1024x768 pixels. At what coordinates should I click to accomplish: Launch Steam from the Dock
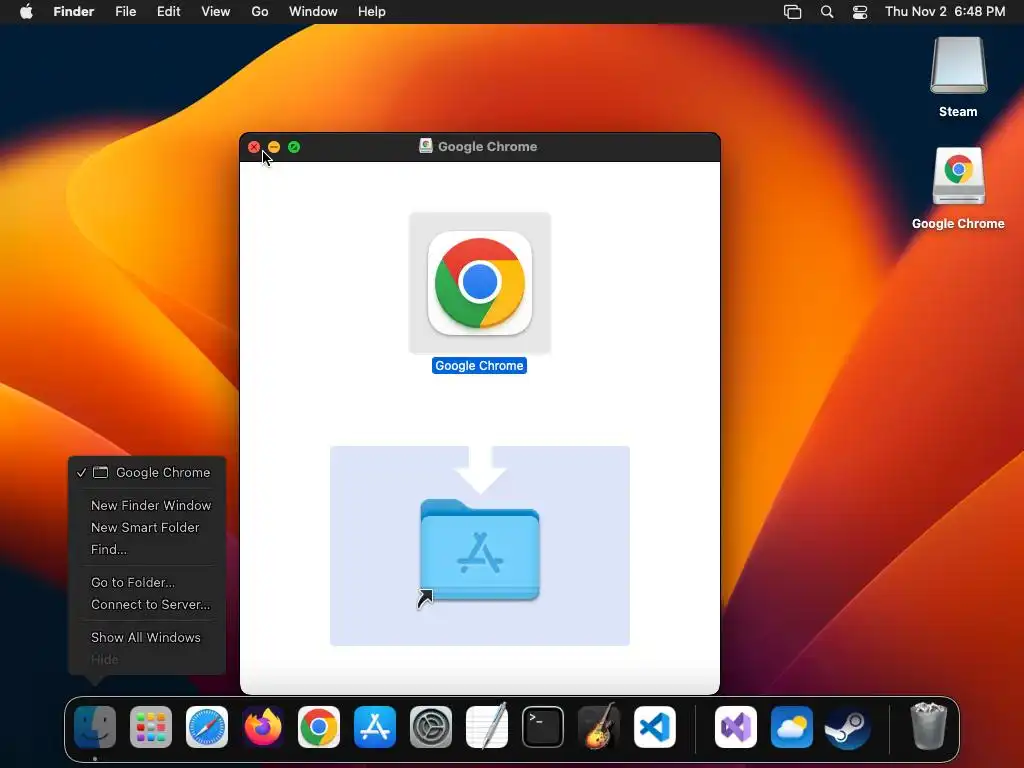848,727
